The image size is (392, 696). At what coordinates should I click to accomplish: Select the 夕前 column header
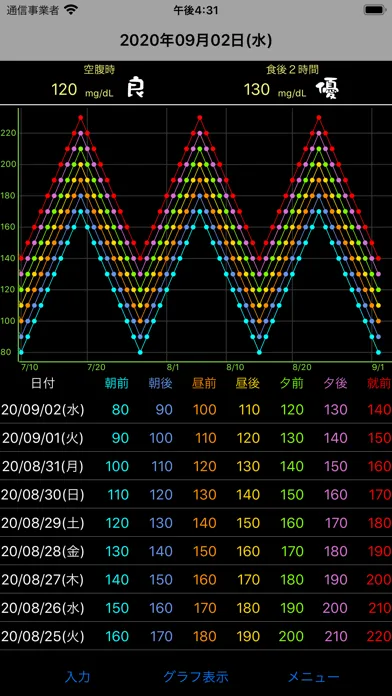[x=292, y=384]
